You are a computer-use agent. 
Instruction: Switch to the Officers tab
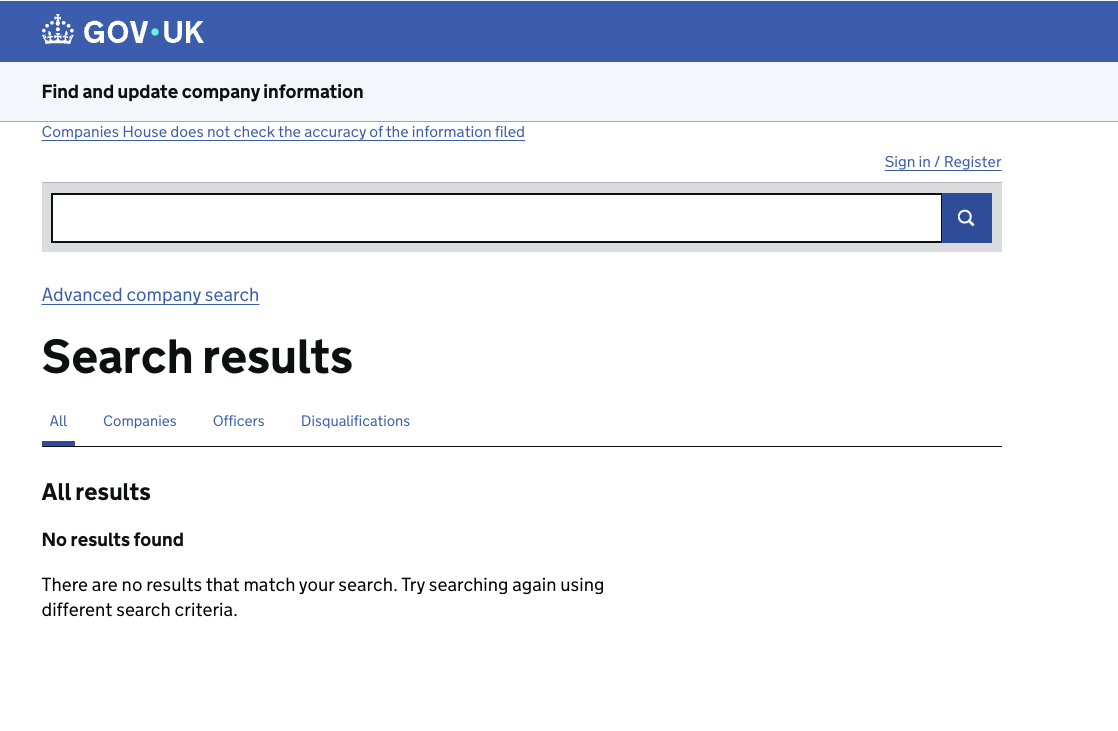tap(238, 421)
